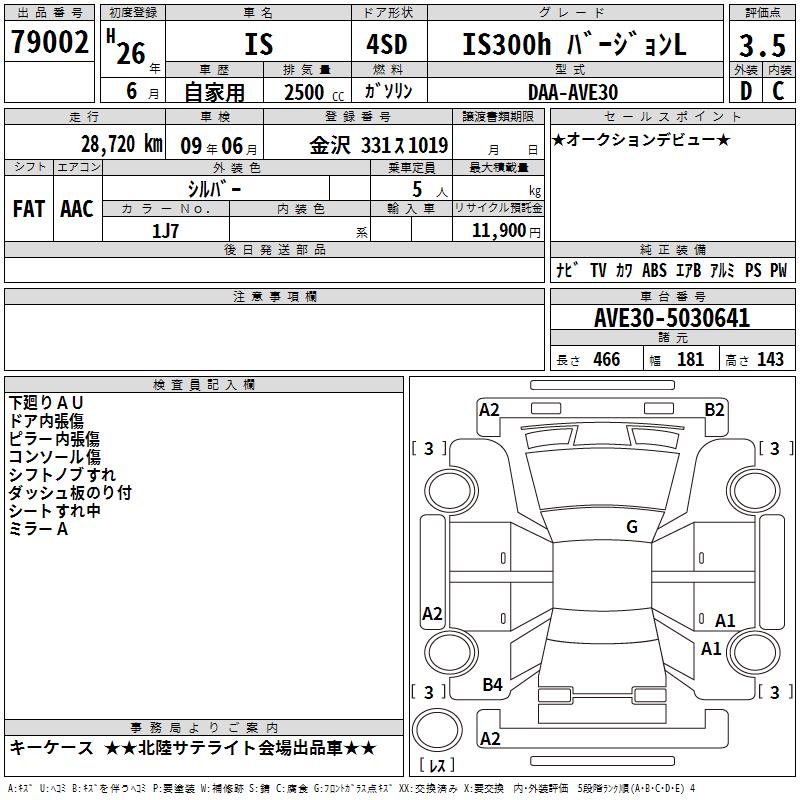Click the B2 damage mark on car diagram
The image size is (800, 800).
714,409
